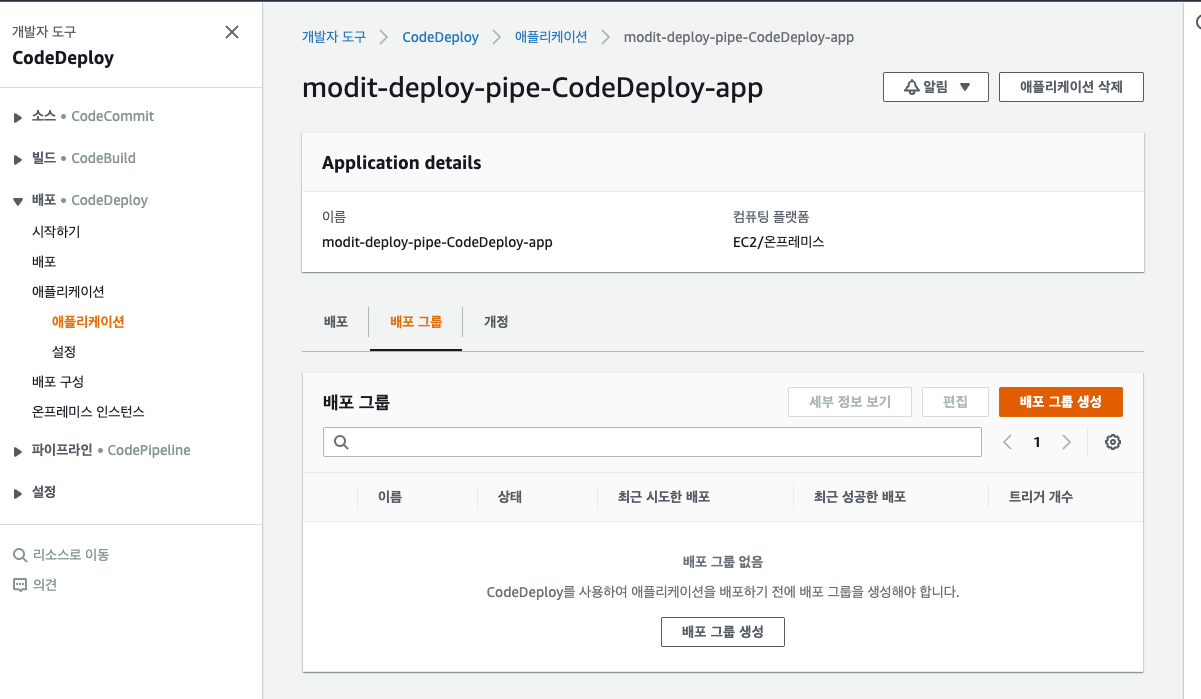This screenshot has height=699, width=1201.
Task: Click the 트리거 개수 column header
Action: (1041, 497)
